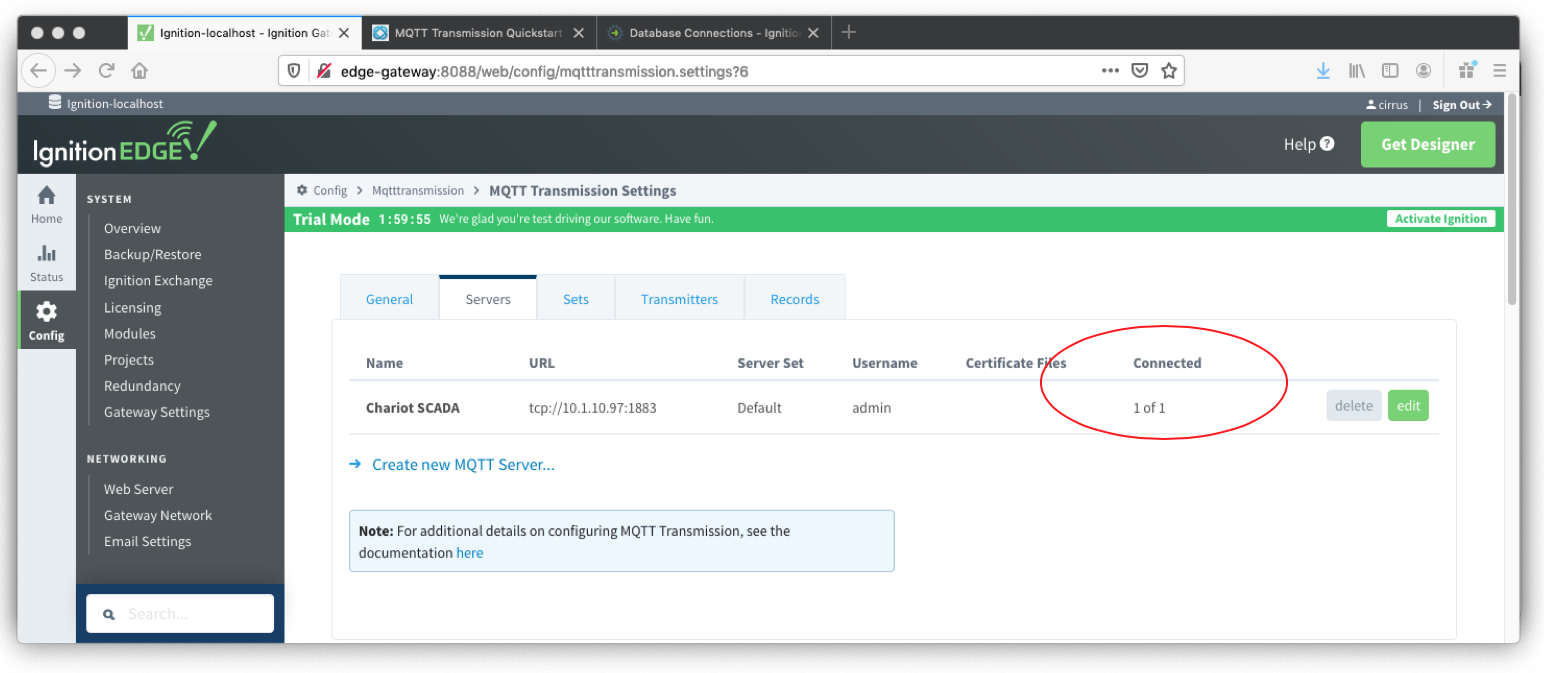
Task: Delete the Chariot SCADA server
Action: pos(1354,406)
